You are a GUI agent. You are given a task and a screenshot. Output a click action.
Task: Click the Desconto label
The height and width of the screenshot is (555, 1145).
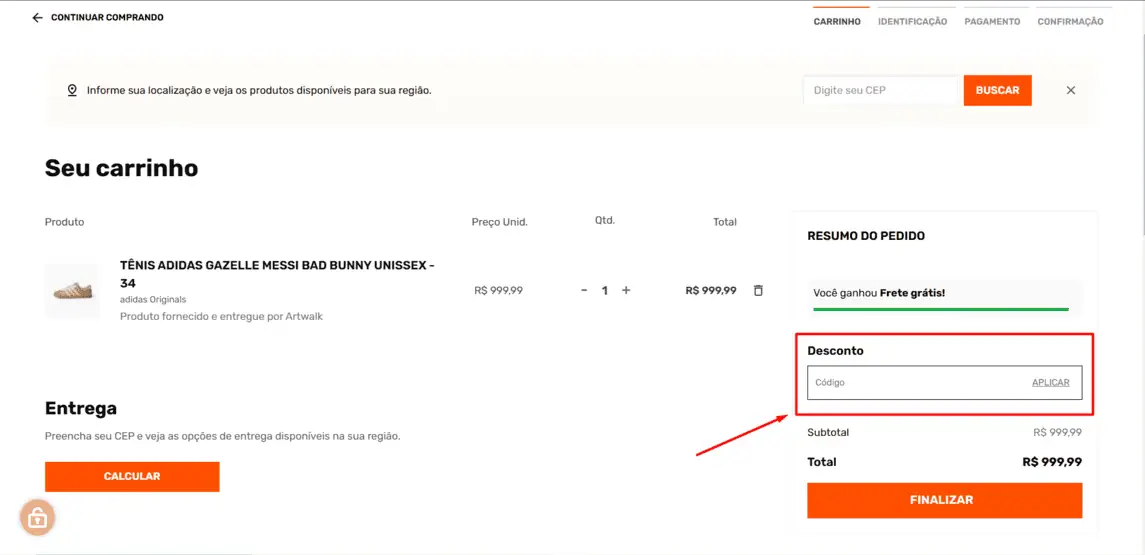[835, 351]
